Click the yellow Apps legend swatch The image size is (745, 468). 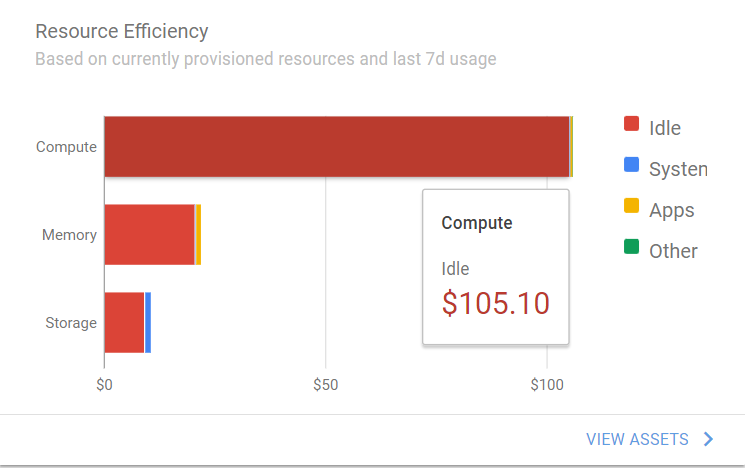(631, 206)
